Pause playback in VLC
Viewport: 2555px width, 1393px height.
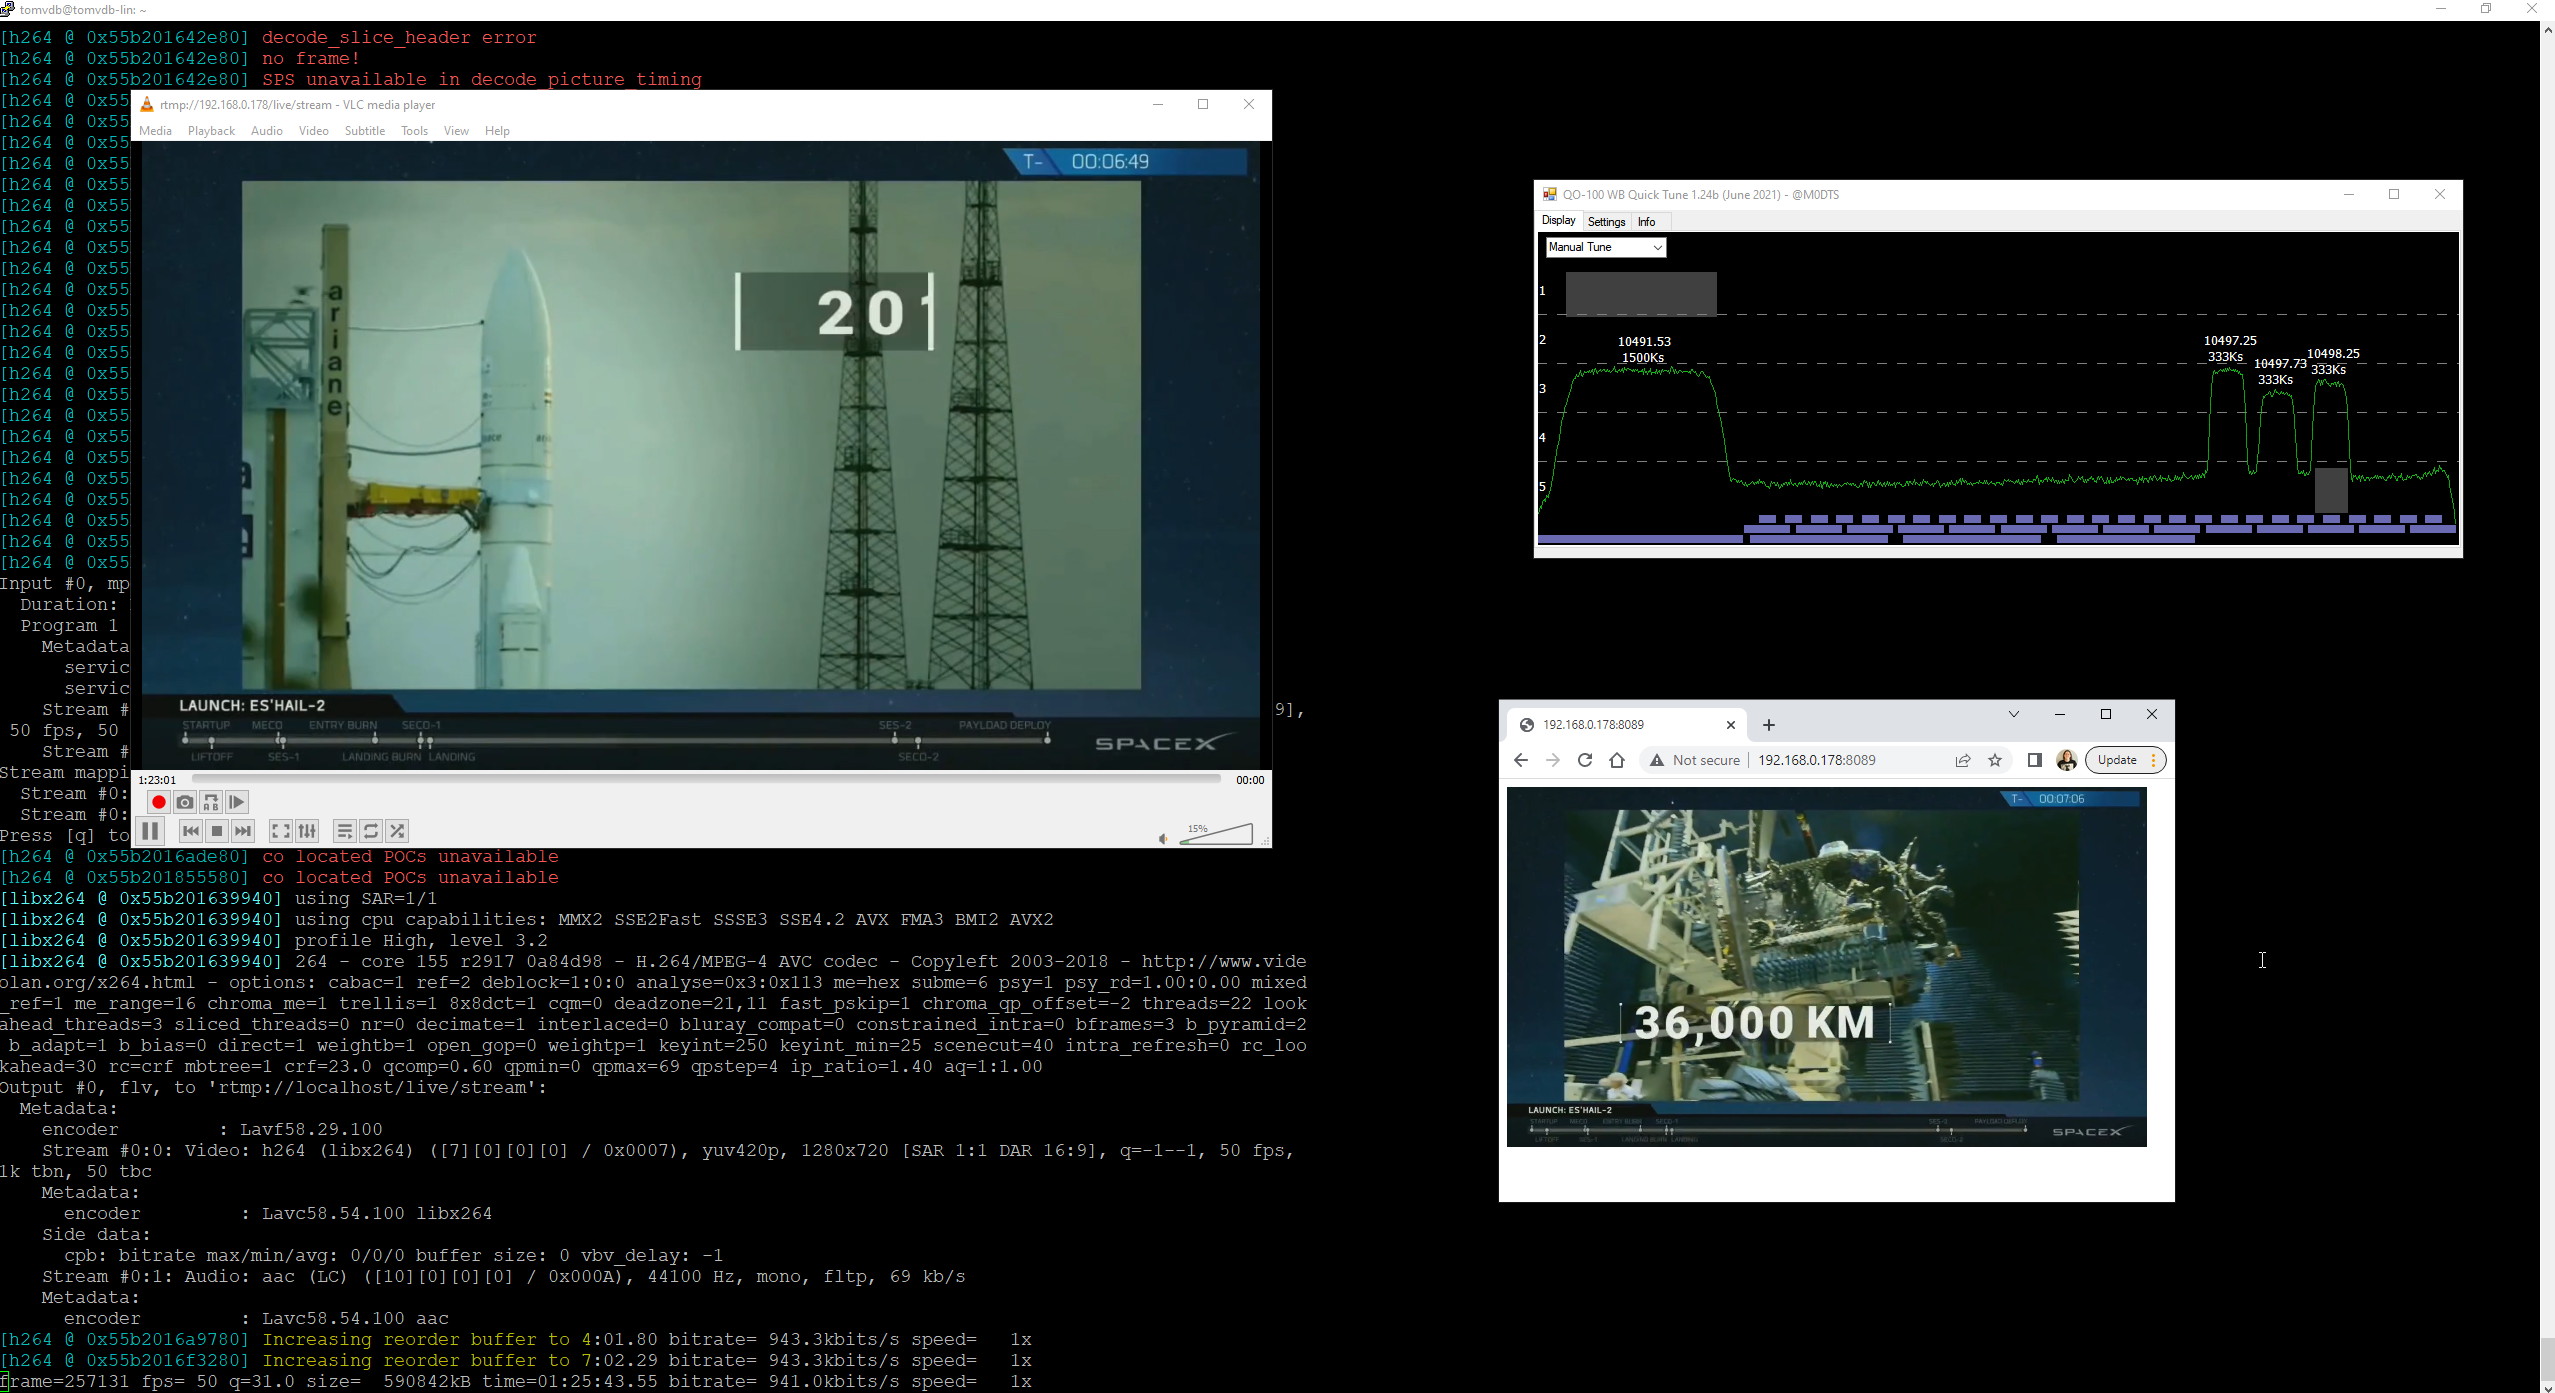coord(150,831)
